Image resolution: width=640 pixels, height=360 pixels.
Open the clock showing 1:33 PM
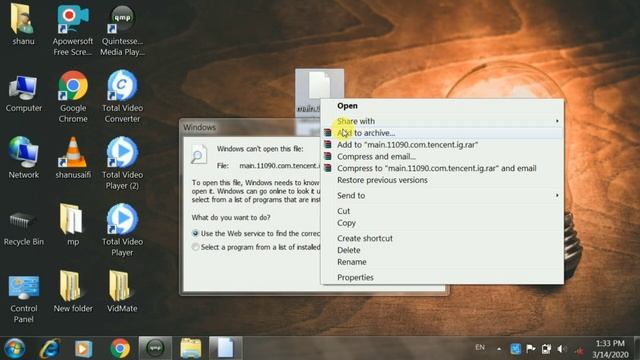(x=610, y=349)
